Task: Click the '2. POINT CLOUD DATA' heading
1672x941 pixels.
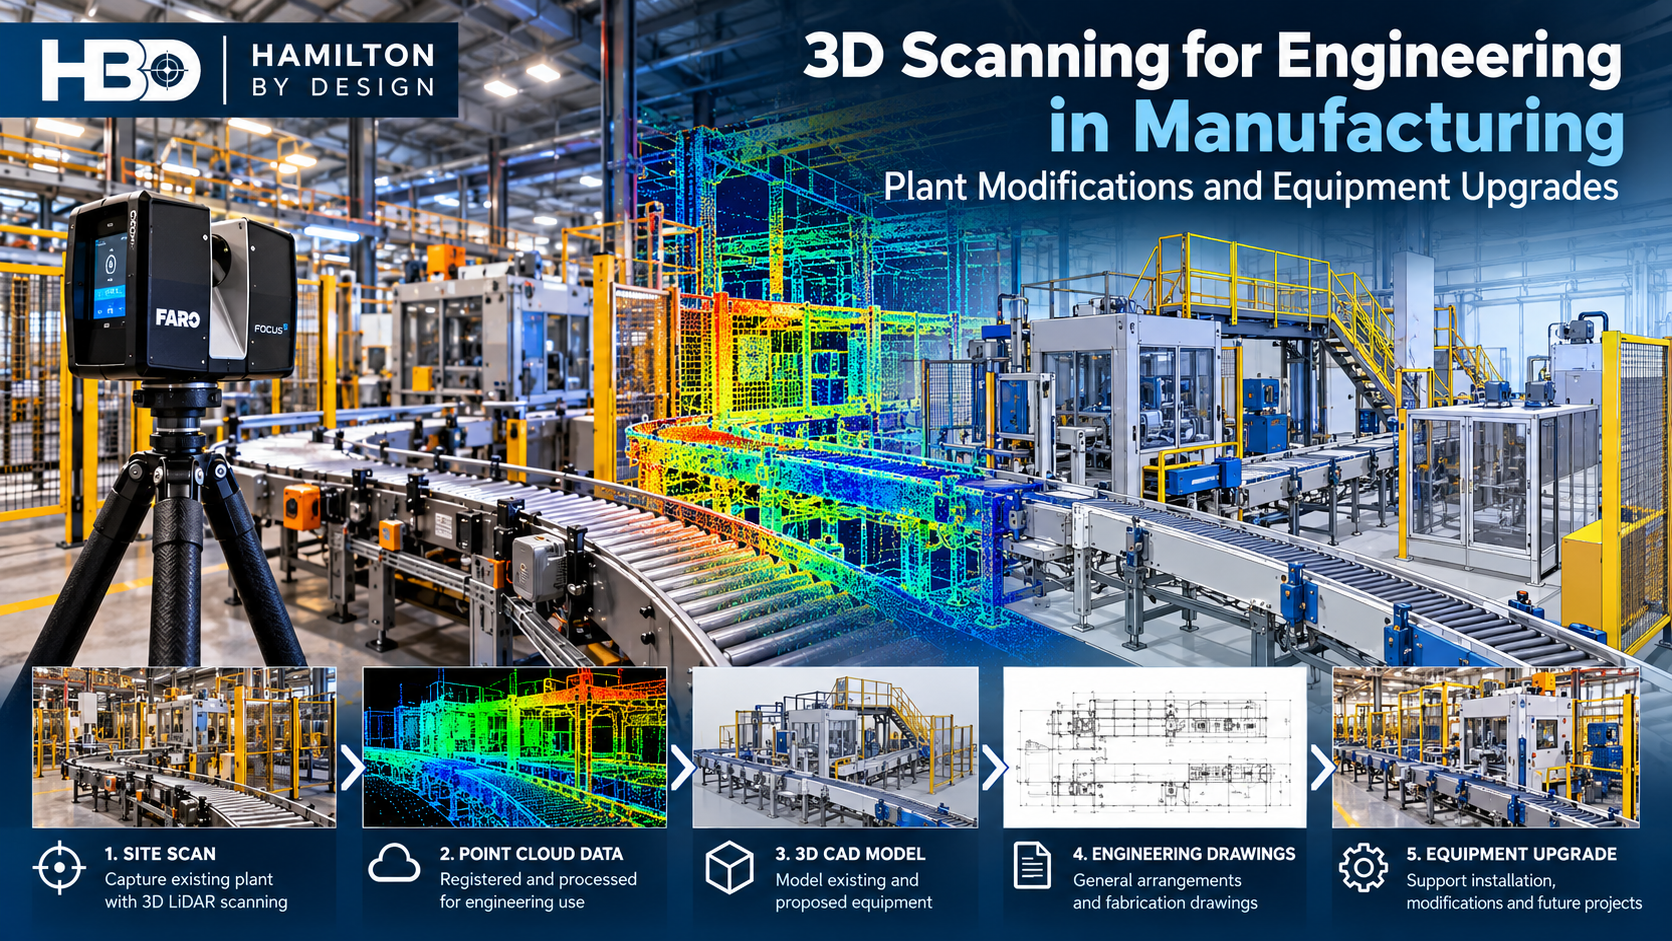Action: click(x=531, y=854)
